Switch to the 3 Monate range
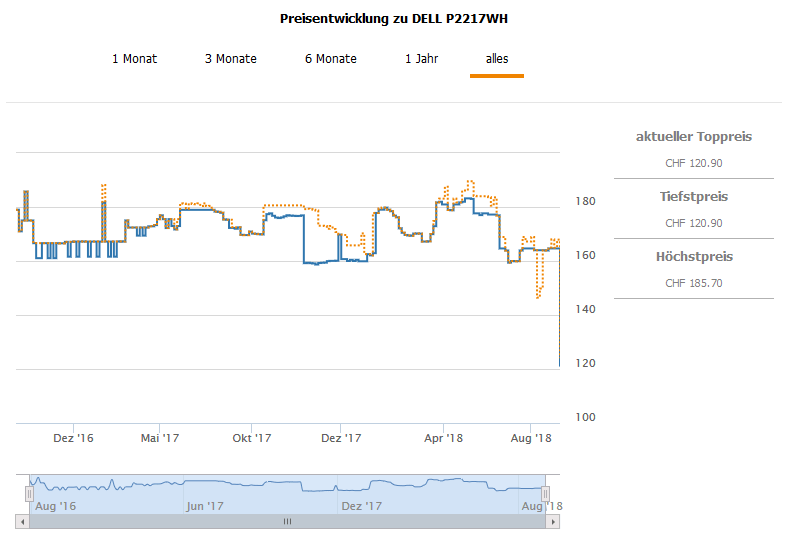The height and width of the screenshot is (541, 785). [x=230, y=59]
